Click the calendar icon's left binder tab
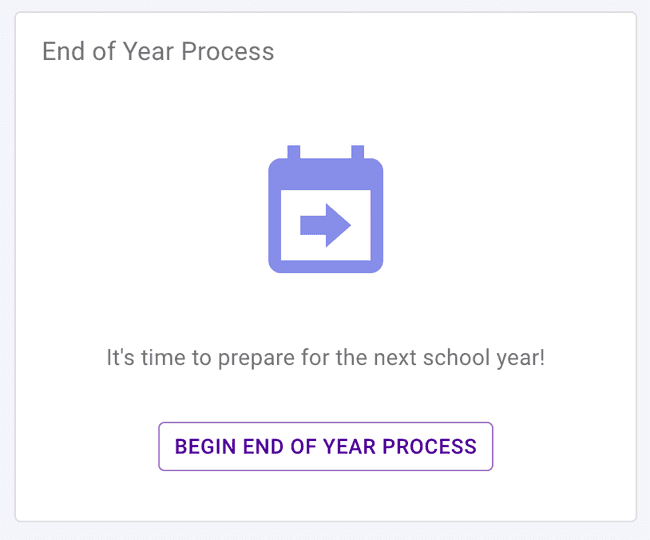 tap(294, 152)
